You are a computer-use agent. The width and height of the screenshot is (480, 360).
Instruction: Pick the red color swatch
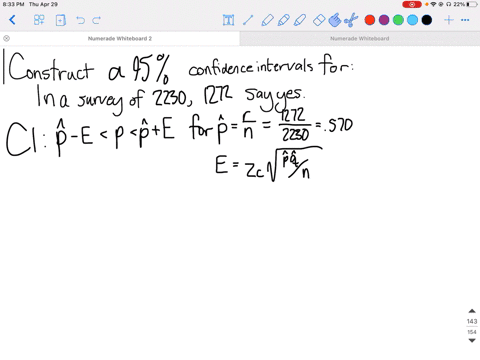370,20
